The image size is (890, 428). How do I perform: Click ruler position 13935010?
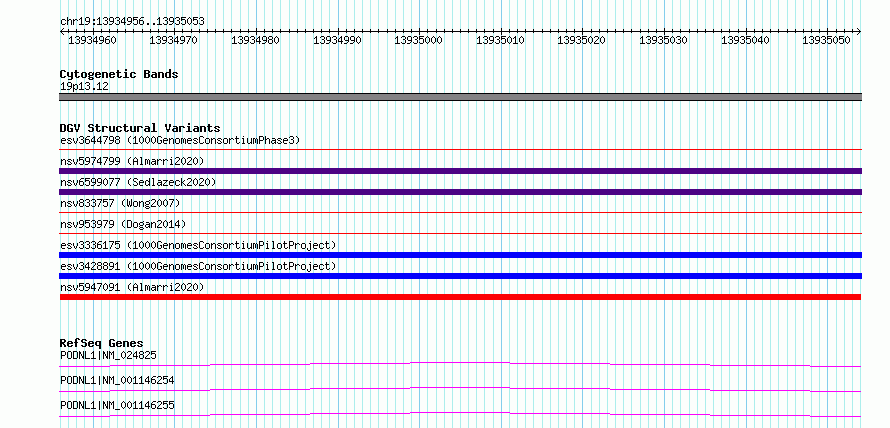tap(500, 40)
